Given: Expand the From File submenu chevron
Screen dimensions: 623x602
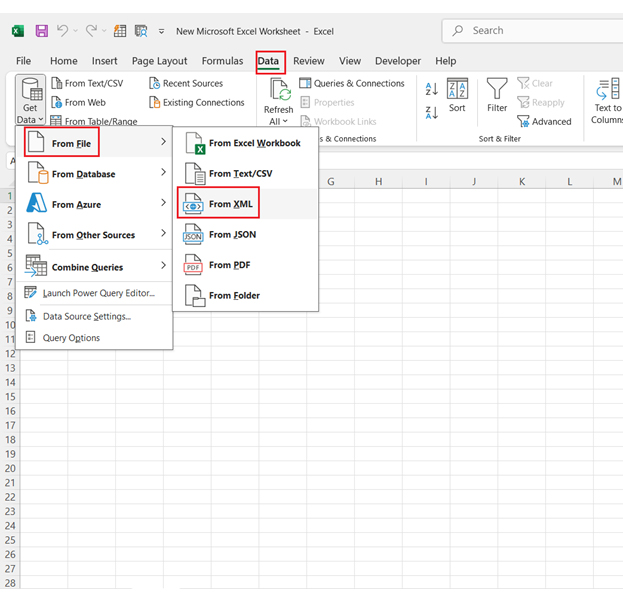Looking at the screenshot, I should (x=163, y=141).
